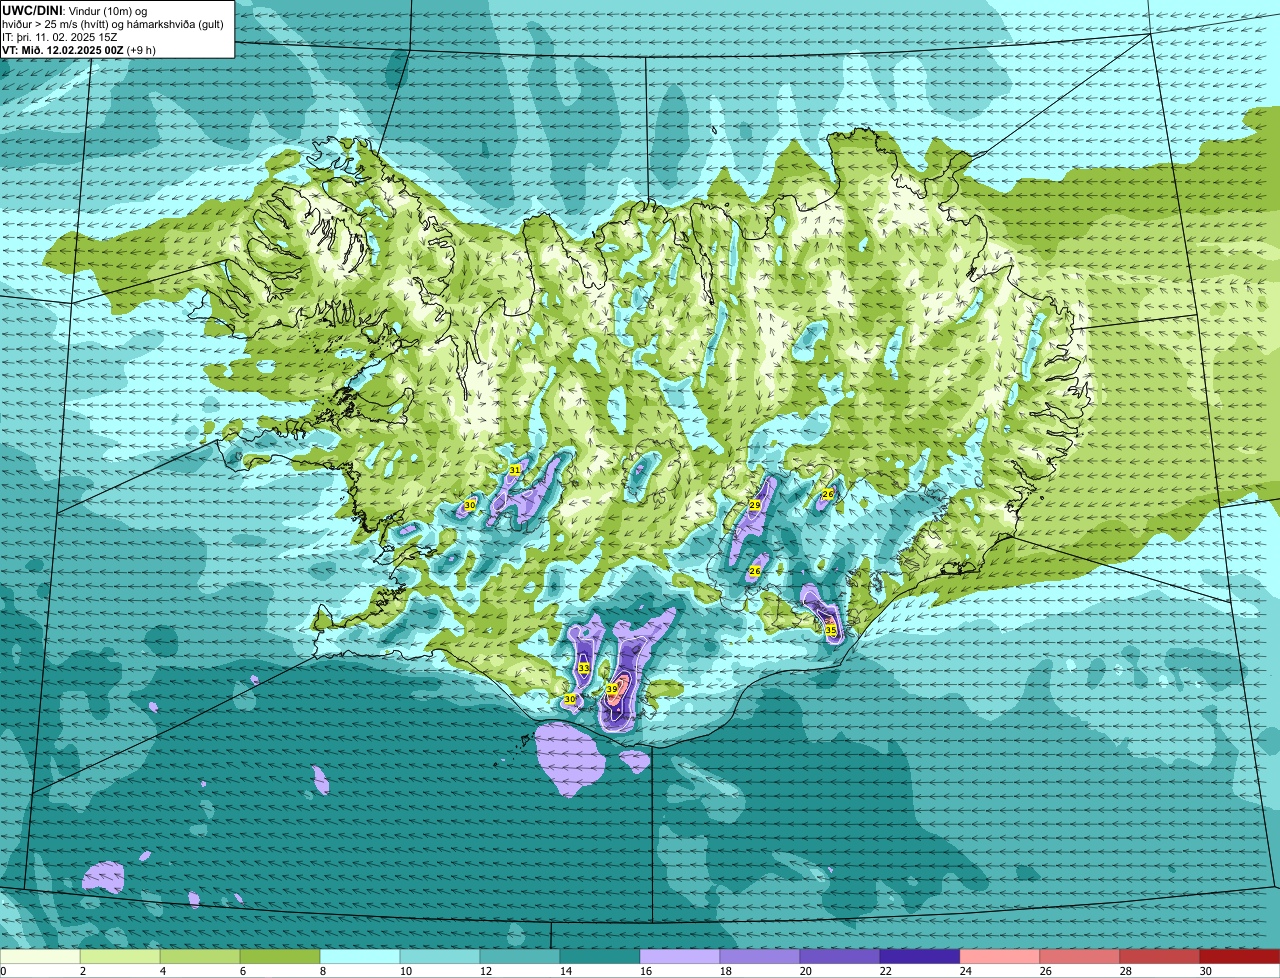The height and width of the screenshot is (978, 1280).
Task: Click the legend scale tick label 6
Action: (243, 971)
